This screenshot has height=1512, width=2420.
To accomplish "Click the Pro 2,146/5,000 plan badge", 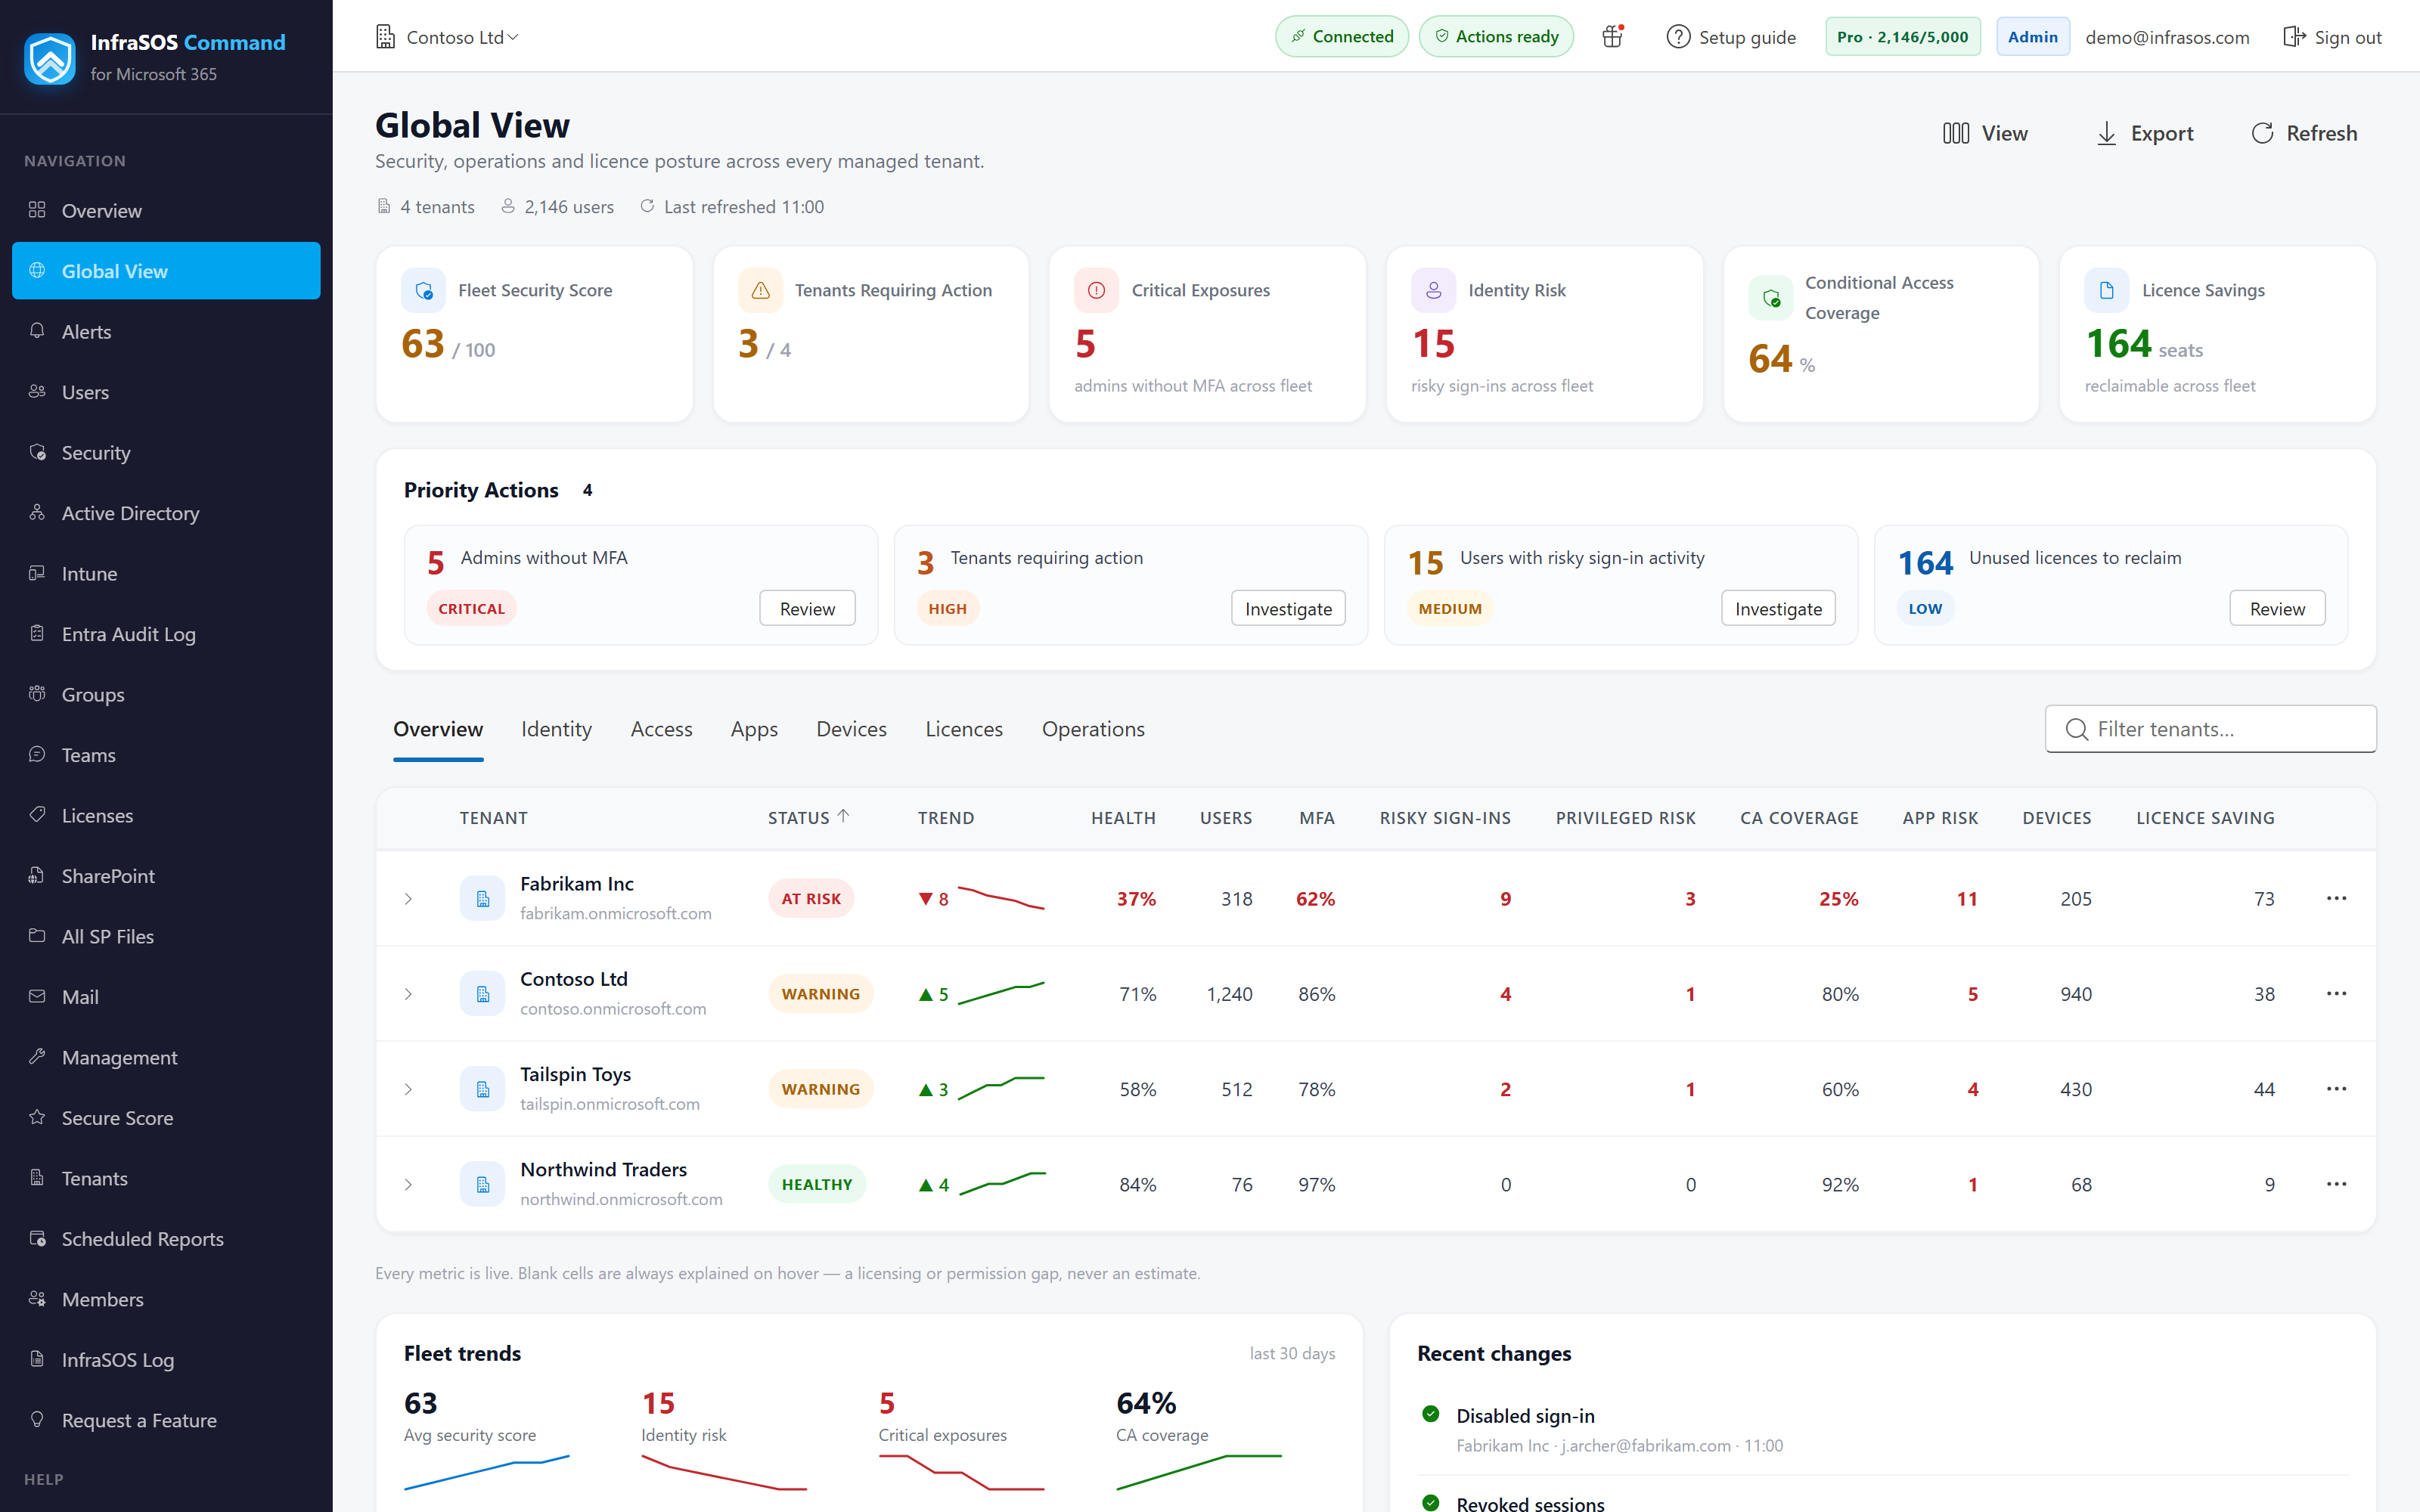I will coord(1902,37).
